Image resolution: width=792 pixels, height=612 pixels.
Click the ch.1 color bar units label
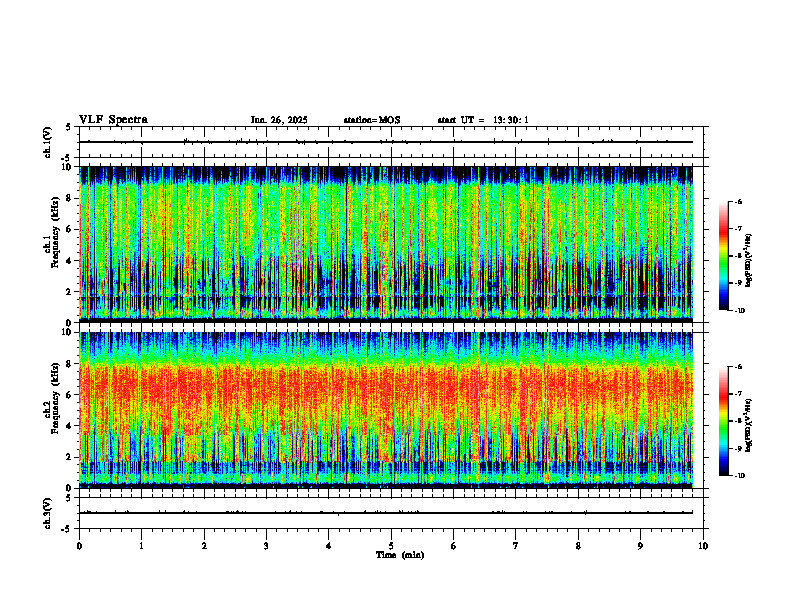749,261
